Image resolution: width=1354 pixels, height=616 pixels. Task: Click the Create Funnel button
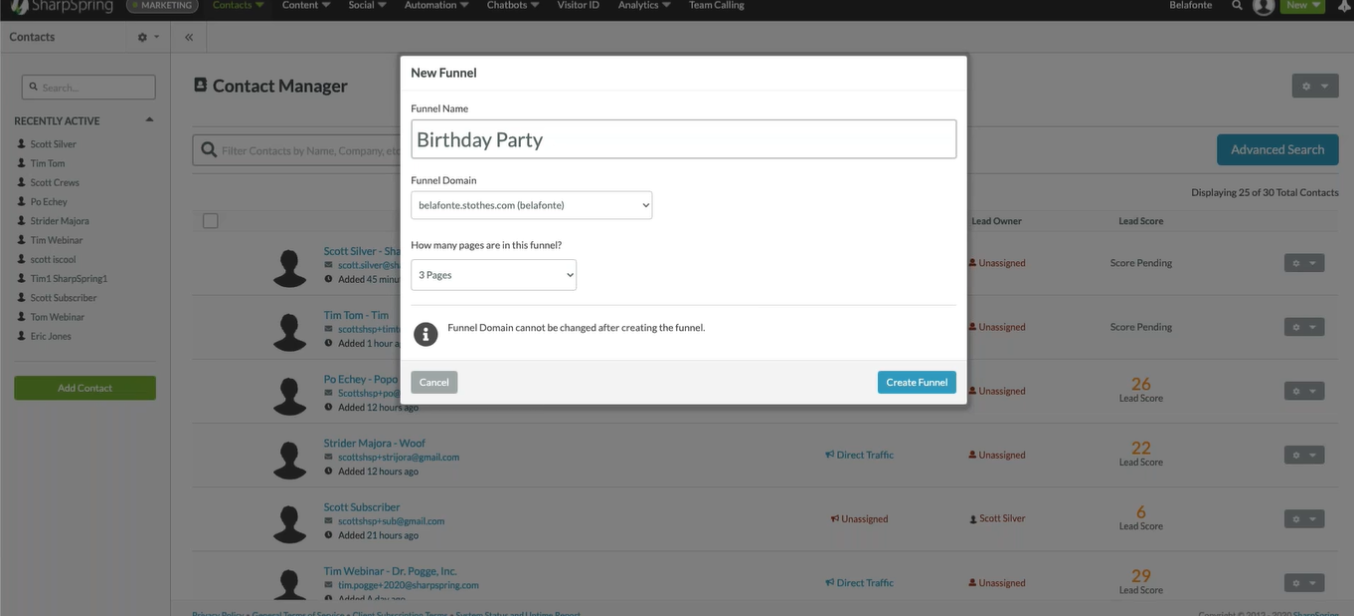(916, 382)
